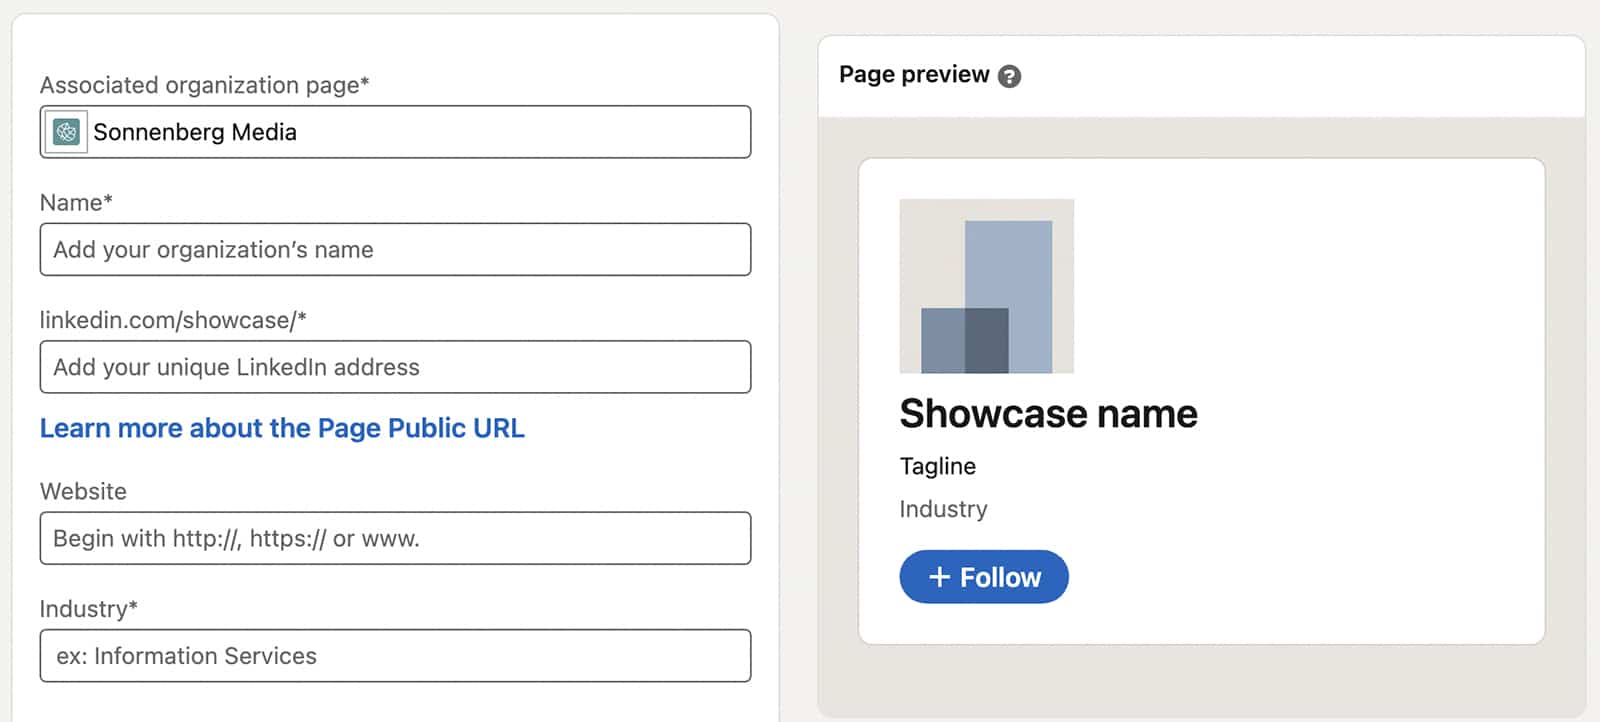
Task: Click the Sonnenberg Media organization logo icon
Action: 66,132
